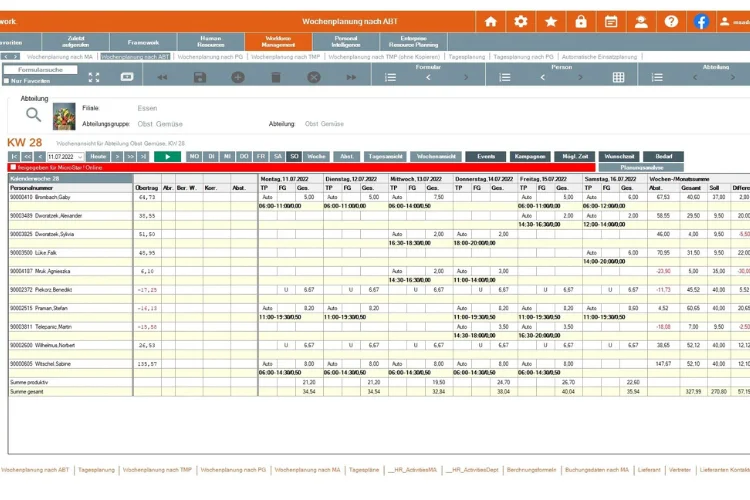Image resolution: width=750 pixels, height=500 pixels.
Task: Click the Bedarf button
Action: [663, 156]
